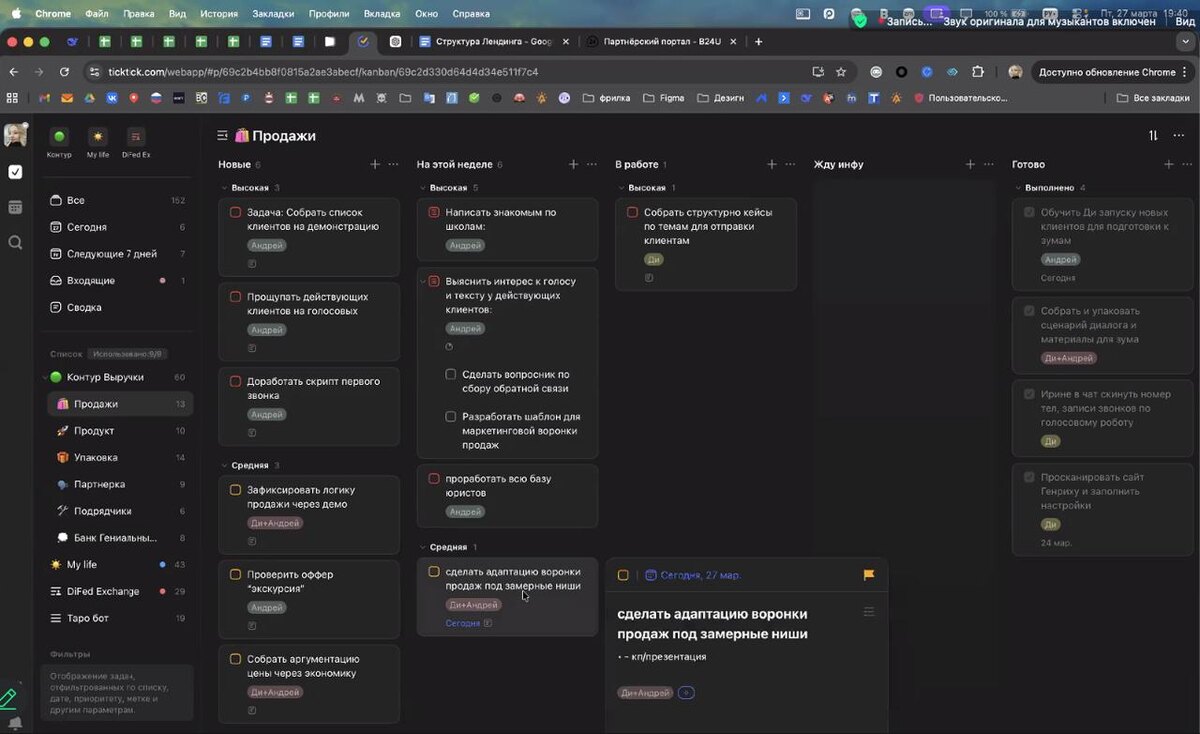
Task: Check off task Прощупать действующих клиентов на голосовых
Action: [x=236, y=297]
